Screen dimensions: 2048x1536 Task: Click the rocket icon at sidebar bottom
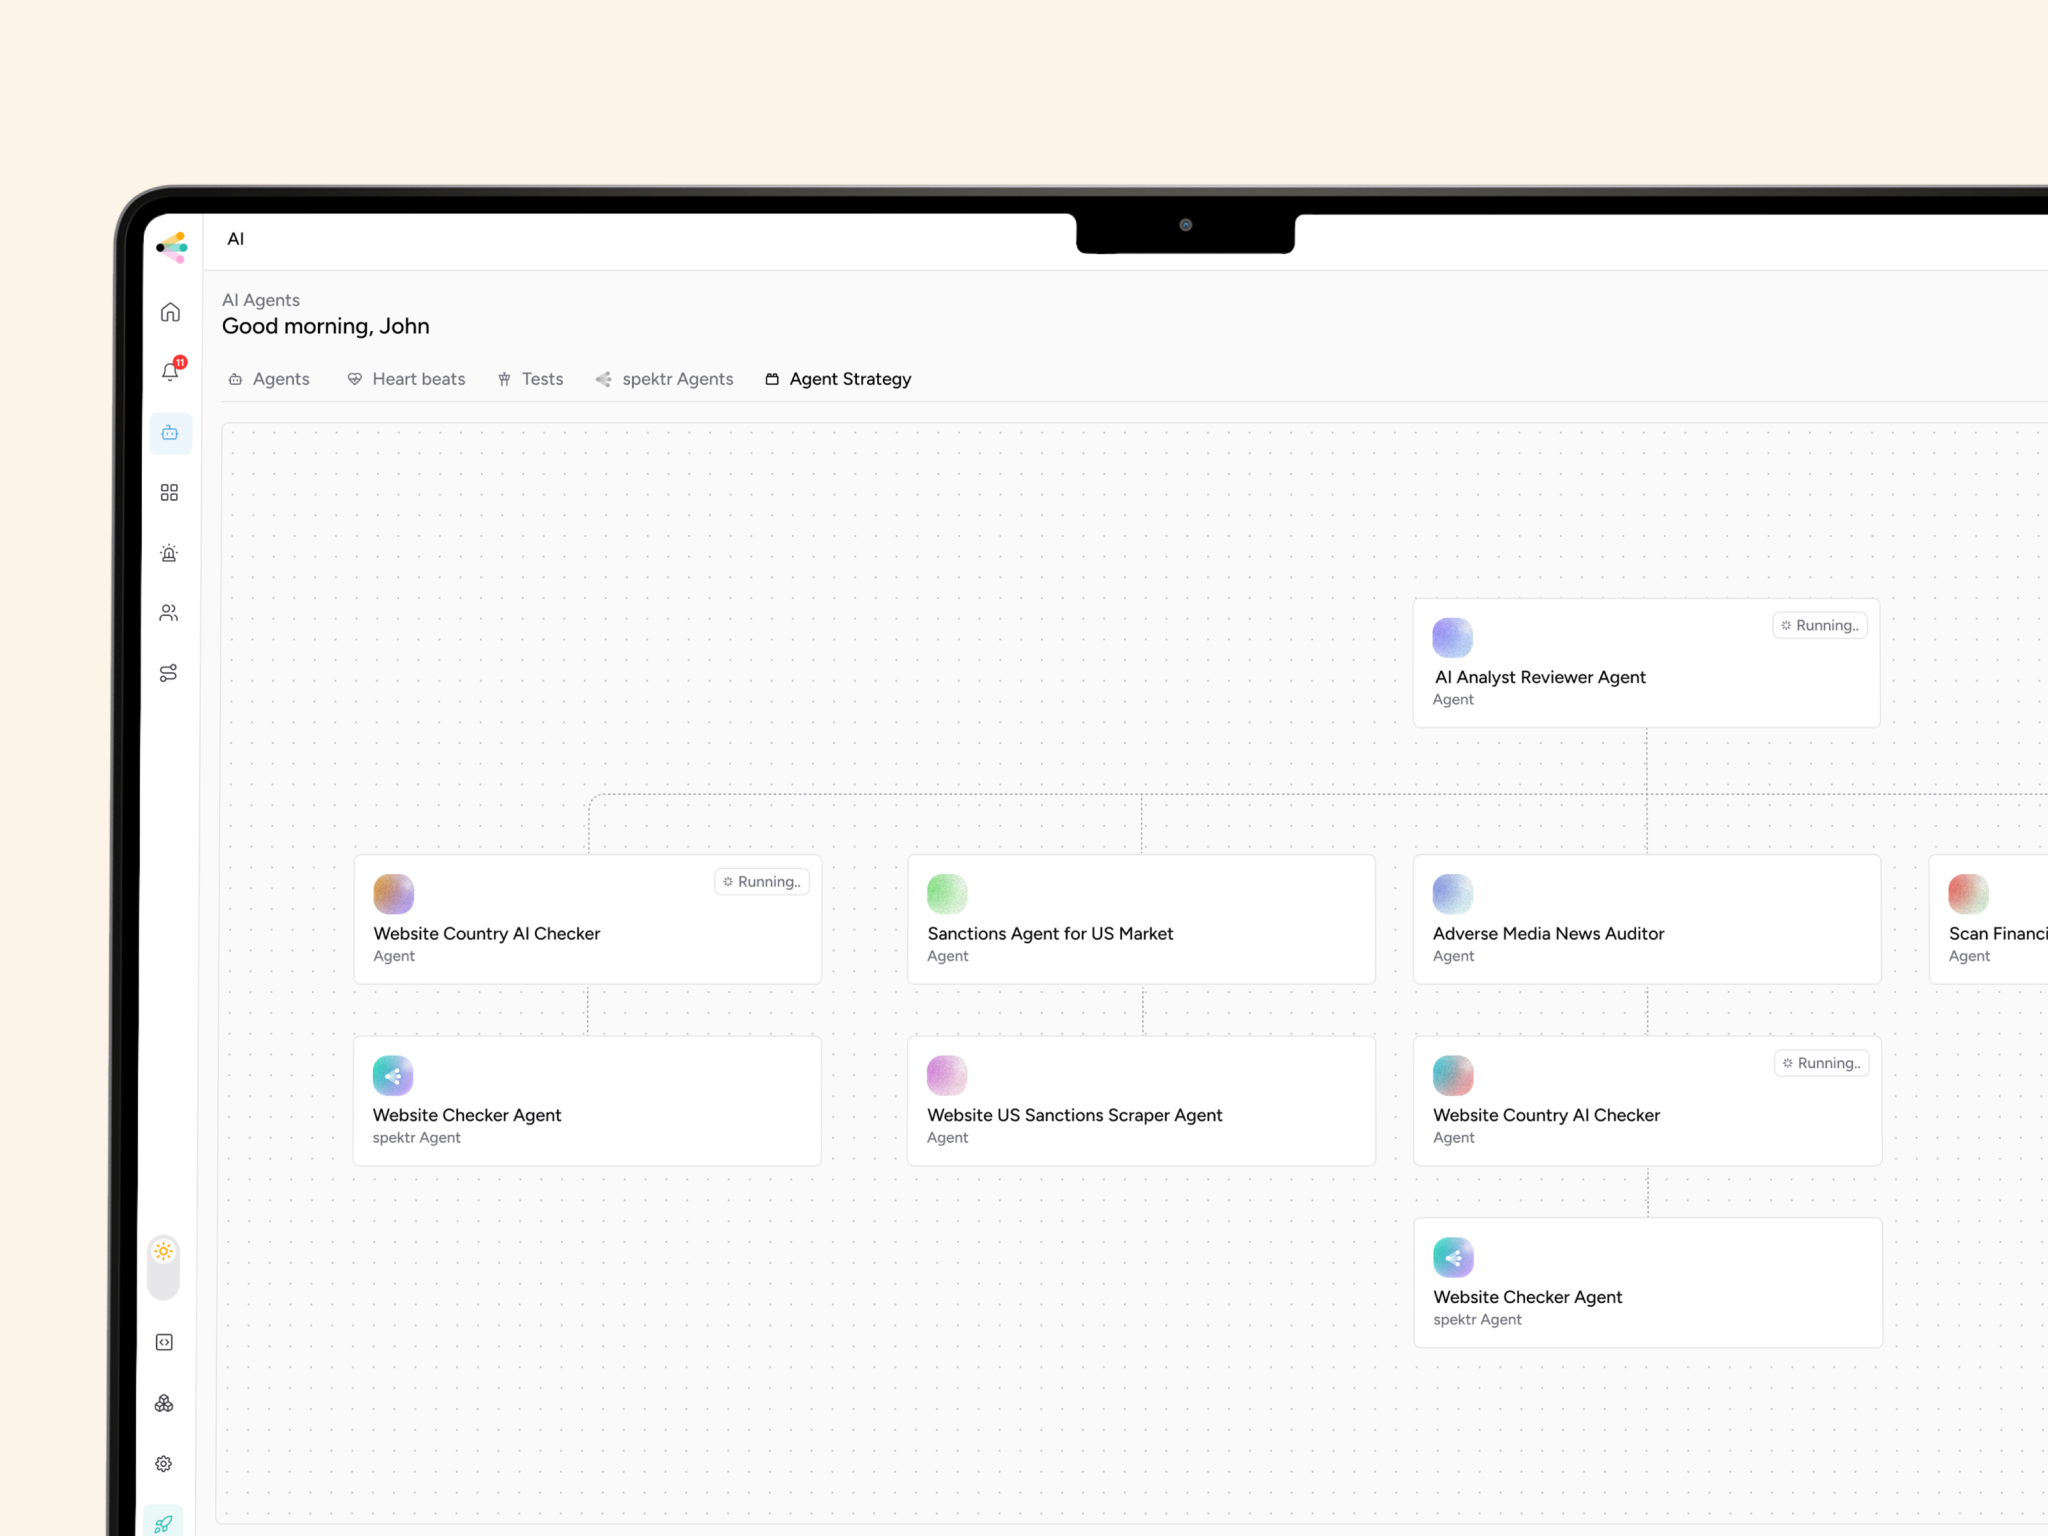tap(164, 1522)
